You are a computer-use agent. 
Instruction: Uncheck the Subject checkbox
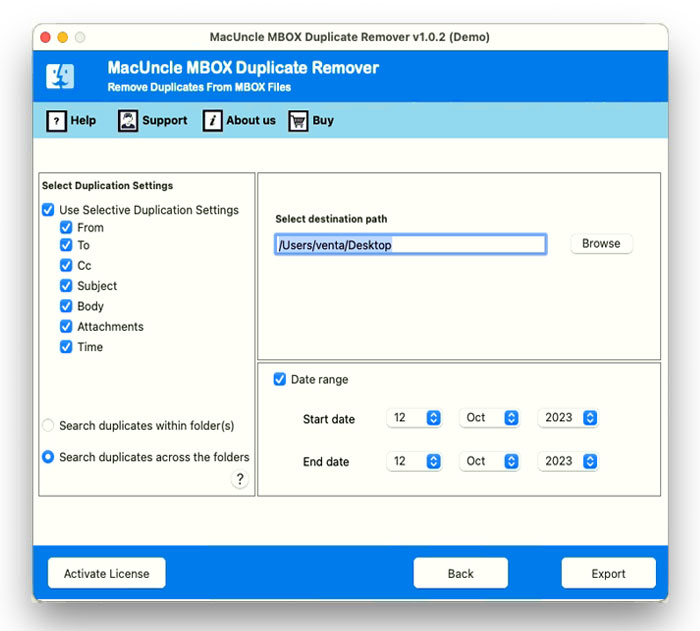click(67, 286)
